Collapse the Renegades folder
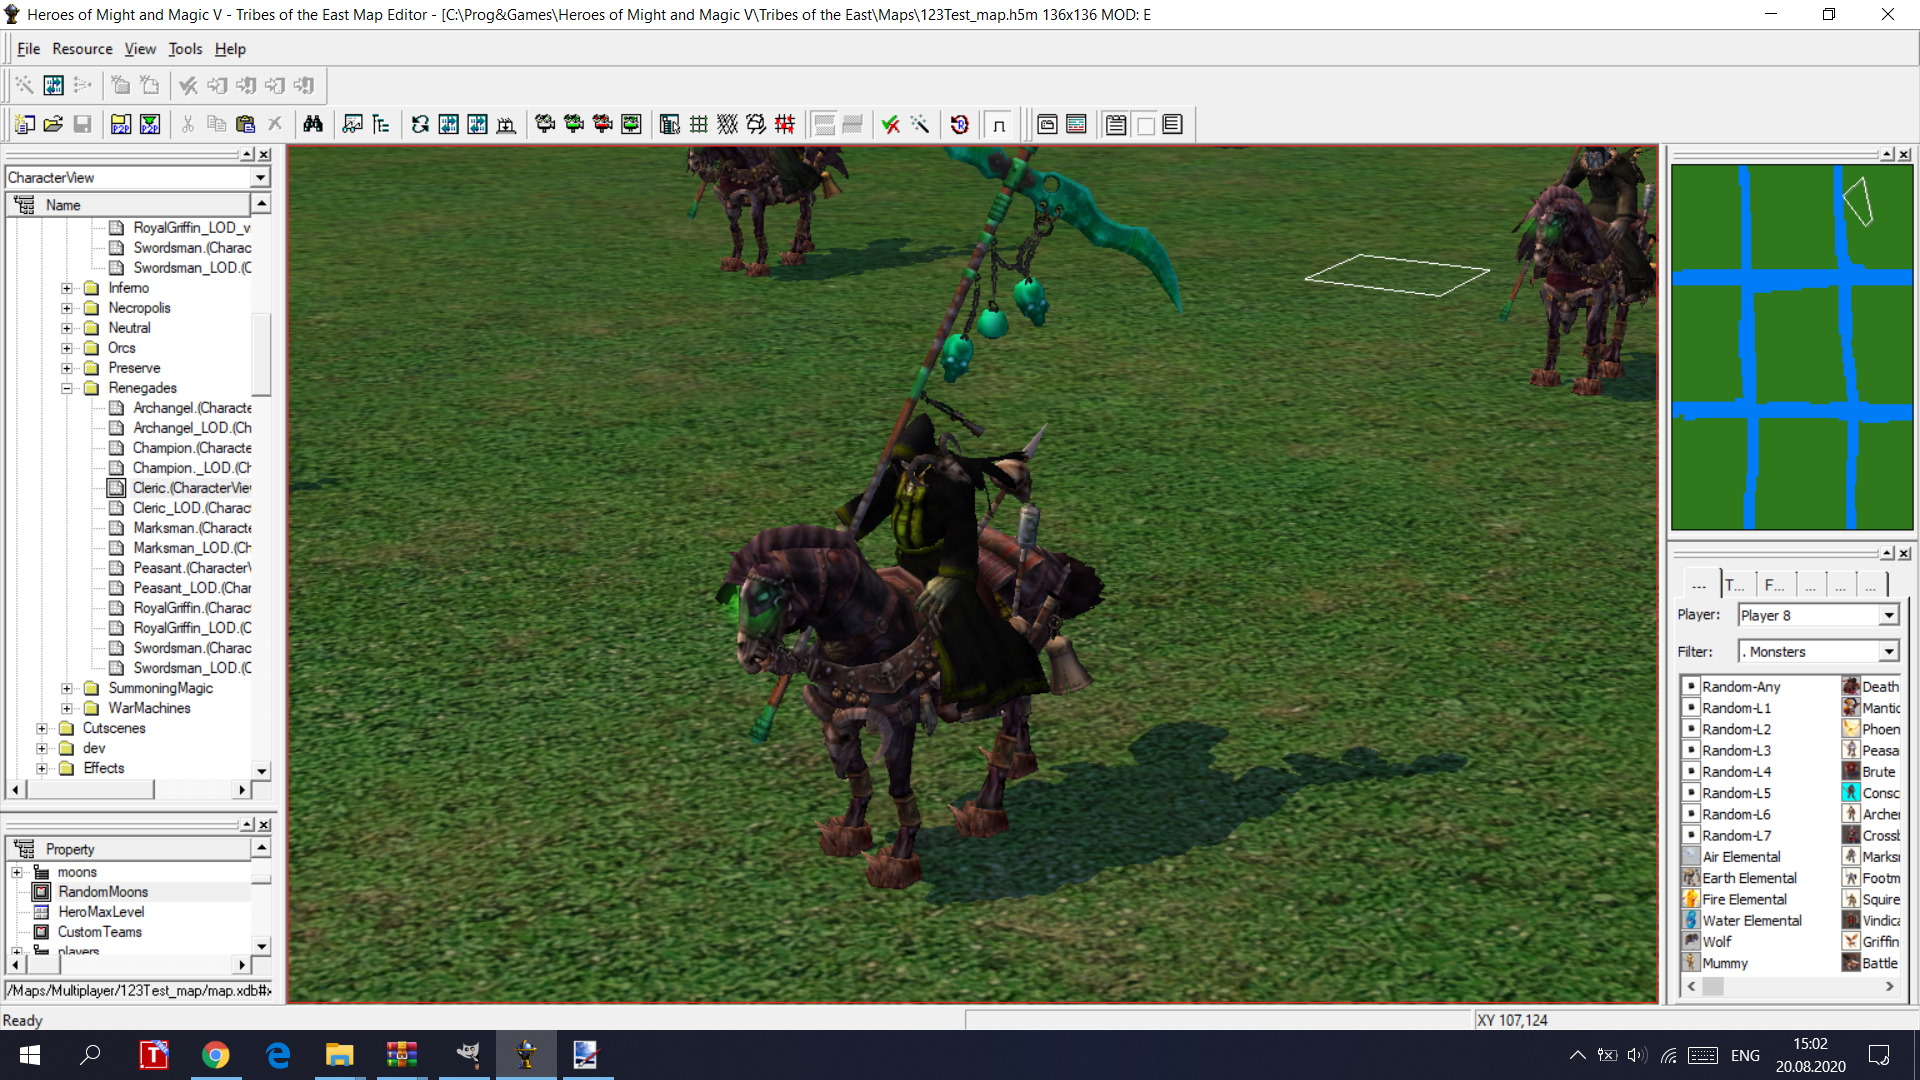 coord(67,388)
